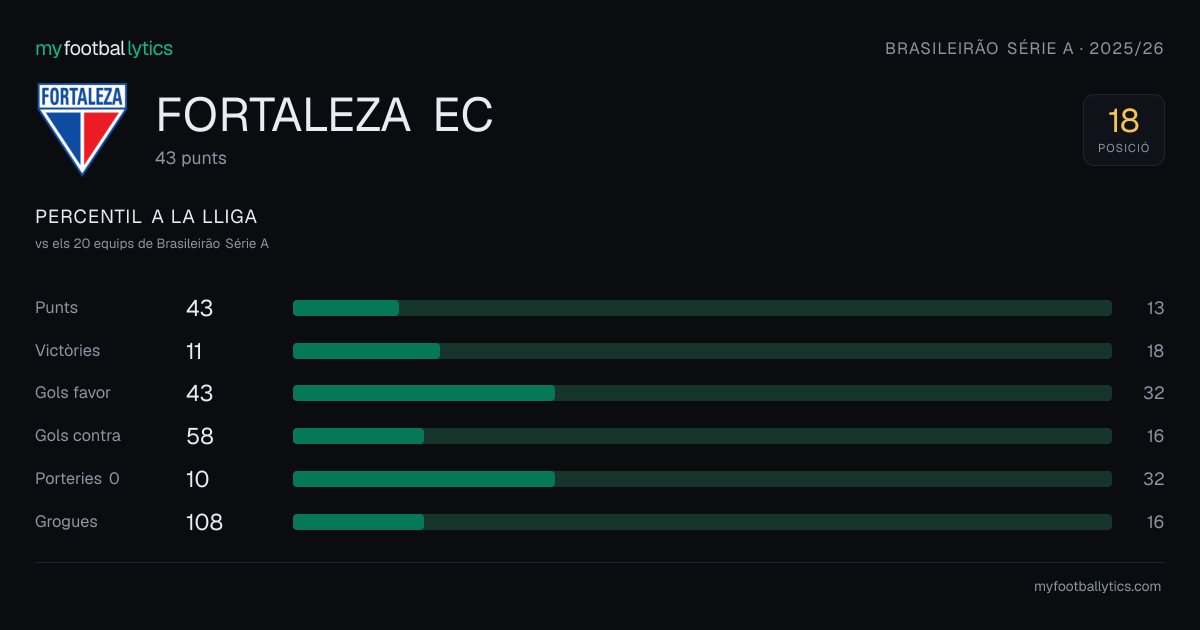Click the Gols contra label

coord(78,436)
